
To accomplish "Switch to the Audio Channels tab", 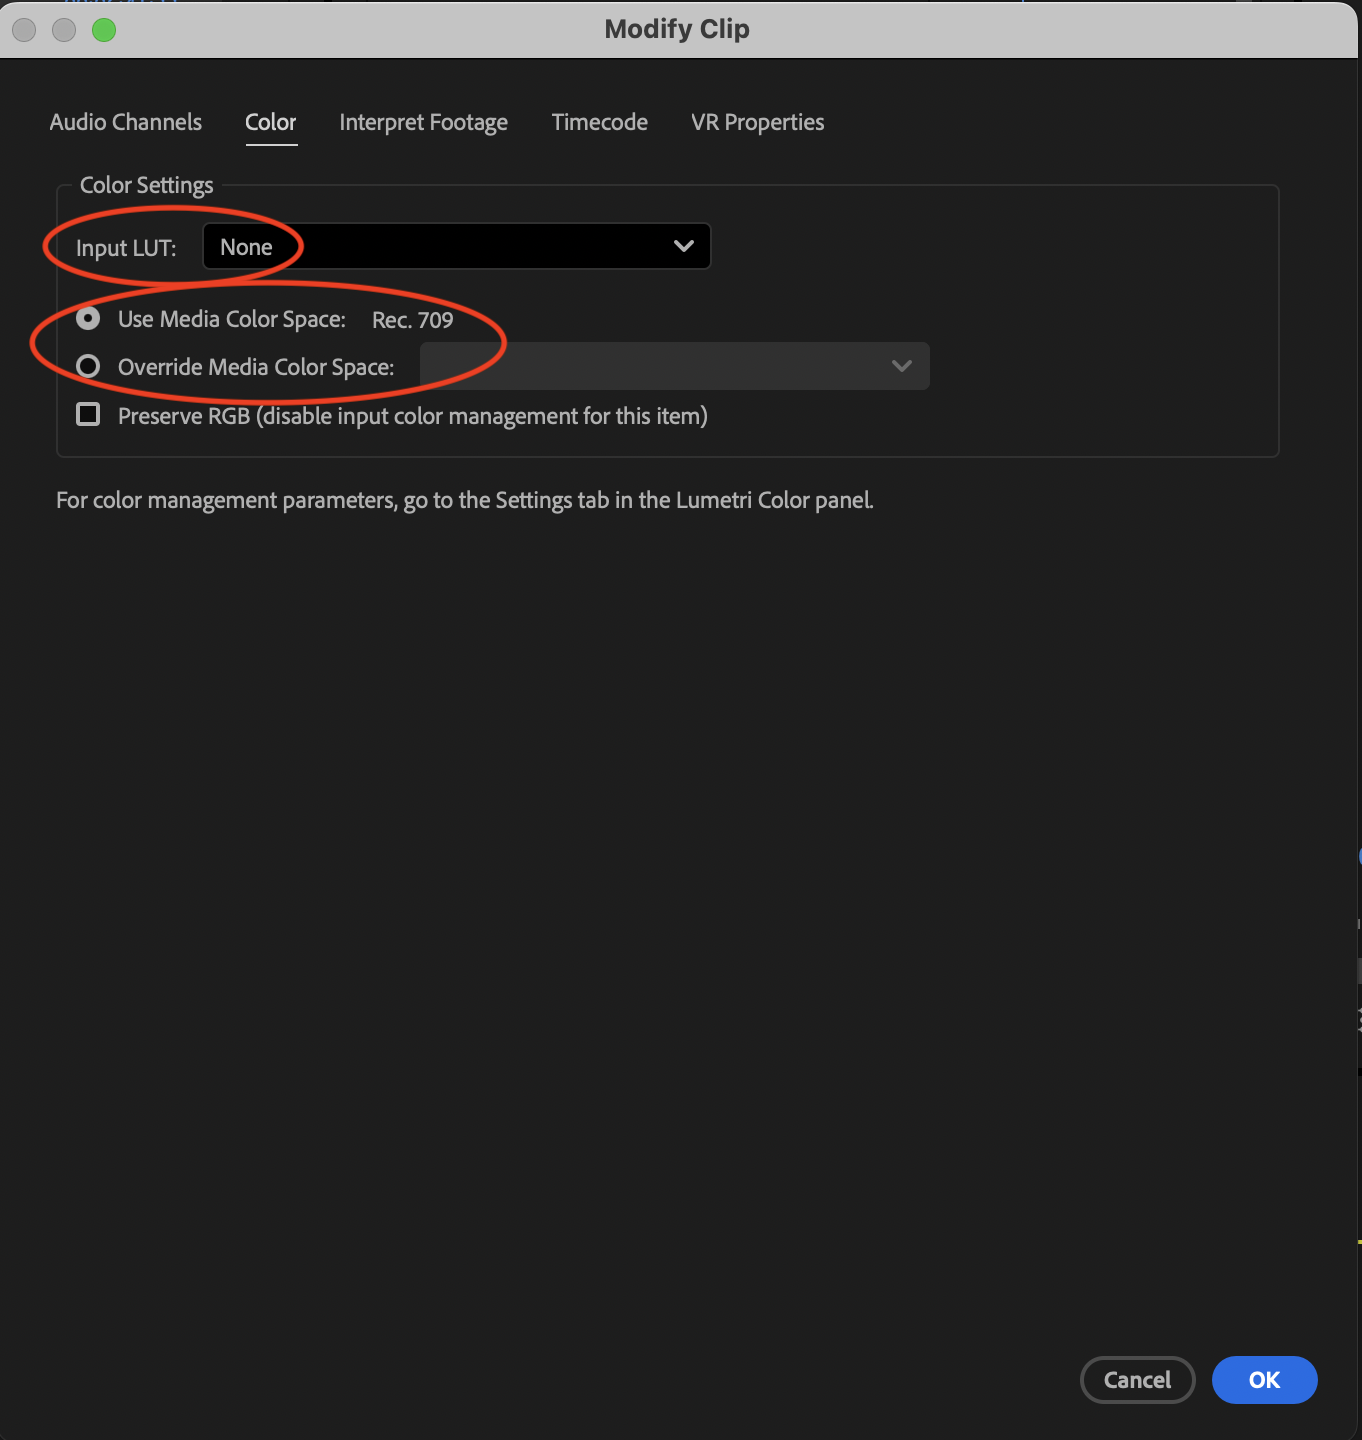I will tap(126, 122).
